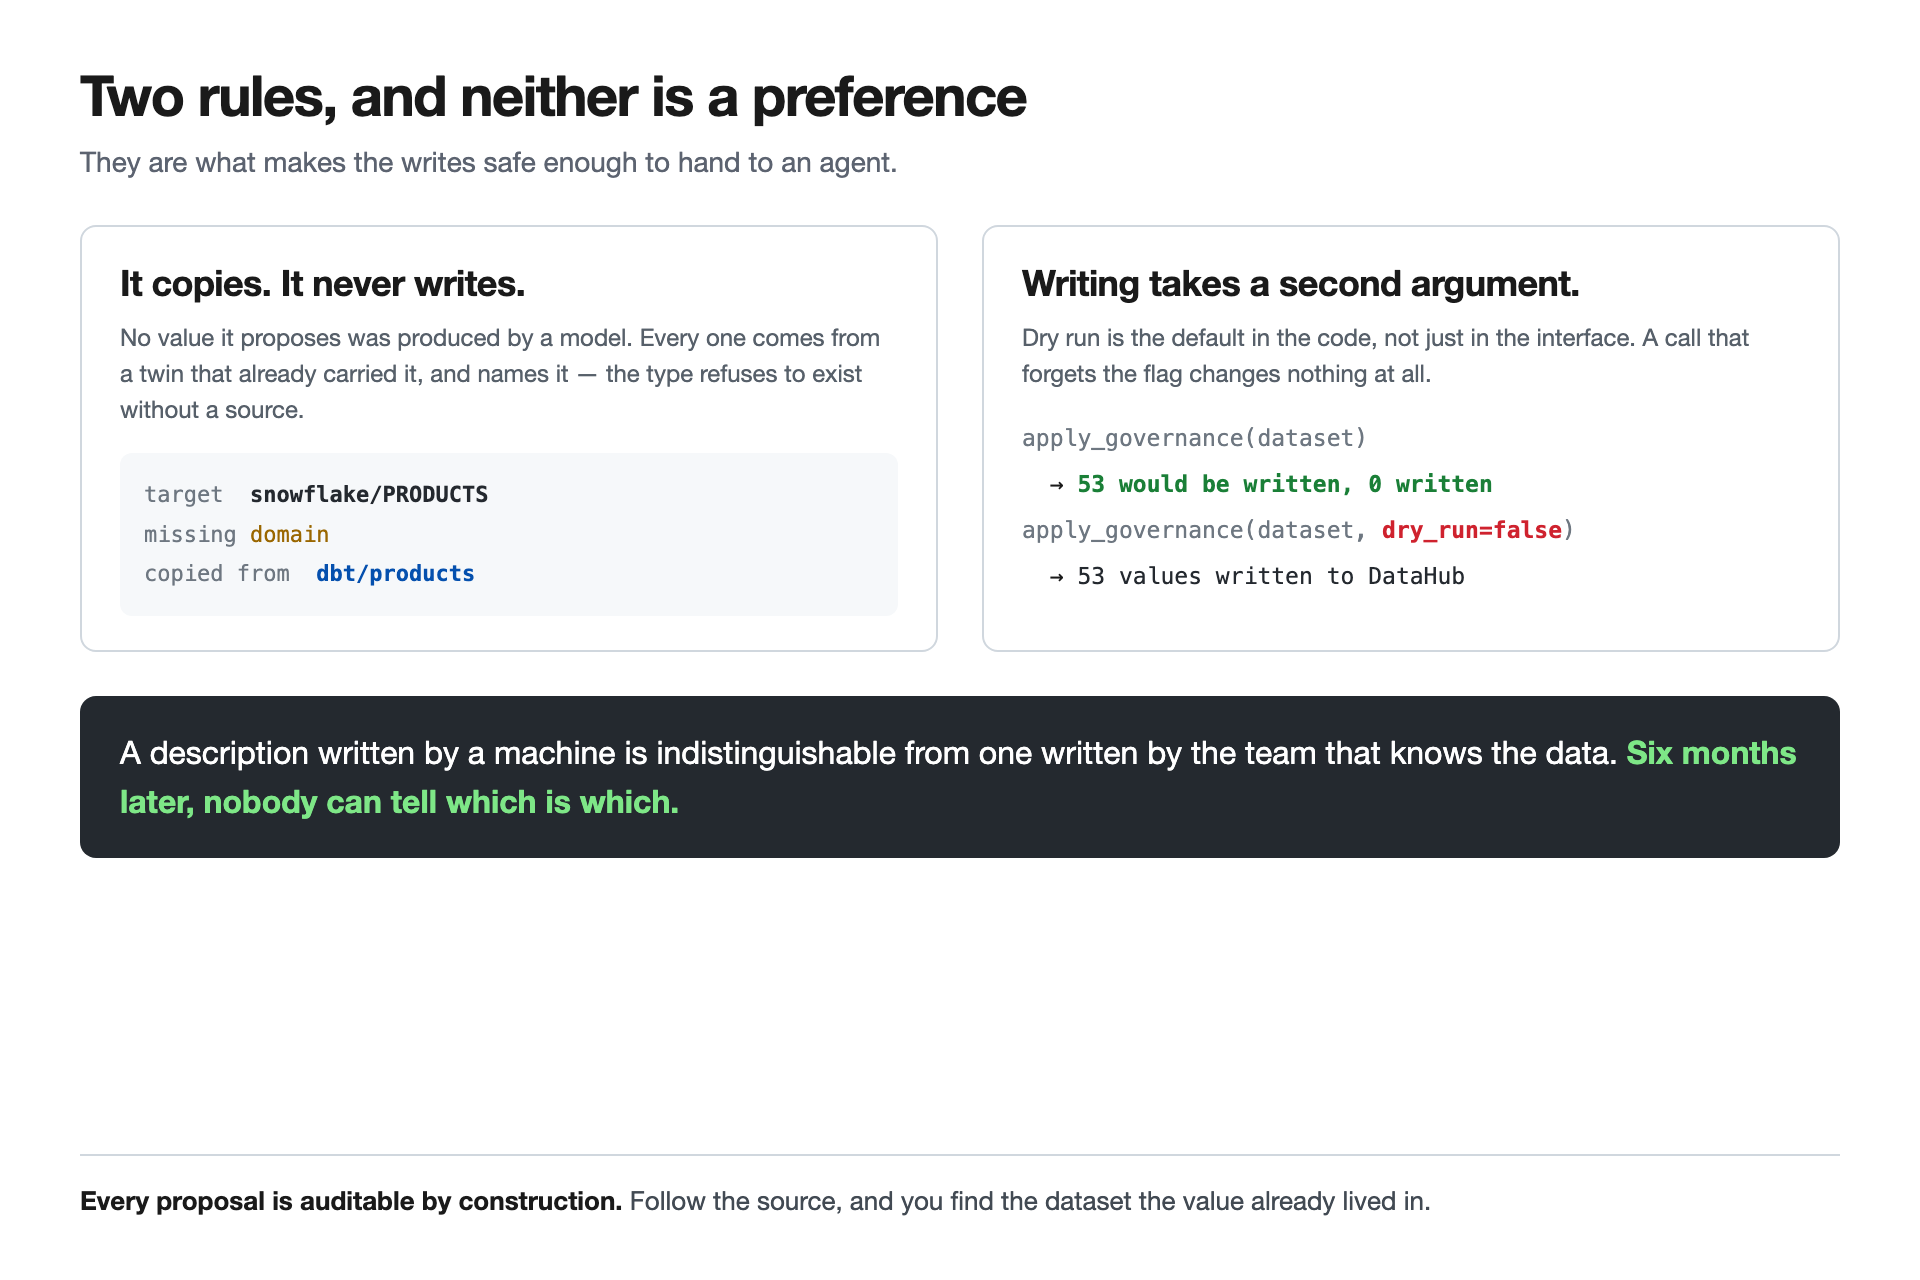Image resolution: width=1920 pixels, height=1280 pixels.
Task: Click the first apply_governance(dataset) code line
Action: [x=1194, y=438]
